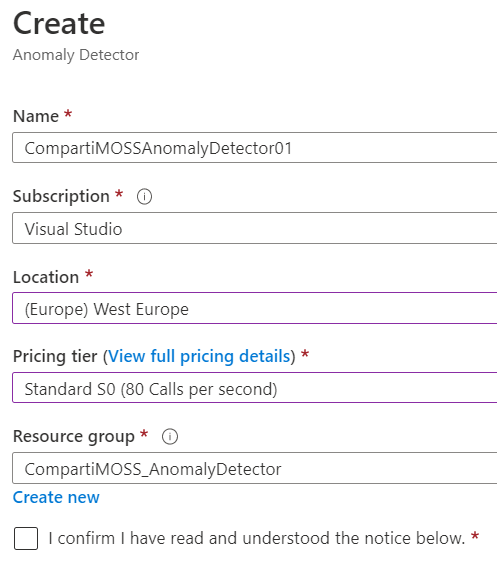Click the Subscription field label

(x=61, y=197)
